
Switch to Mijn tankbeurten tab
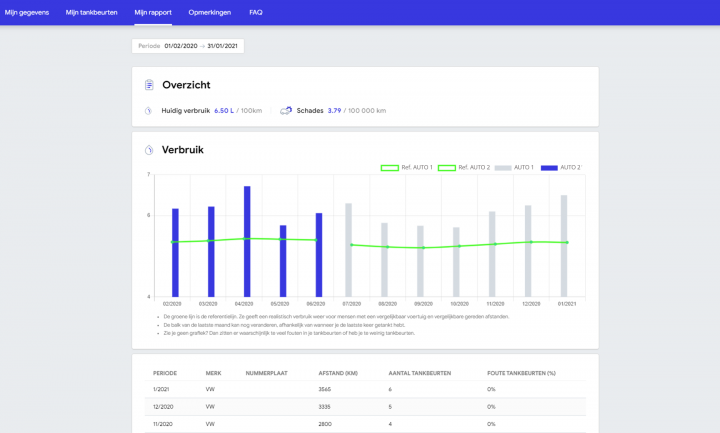tap(91, 12)
